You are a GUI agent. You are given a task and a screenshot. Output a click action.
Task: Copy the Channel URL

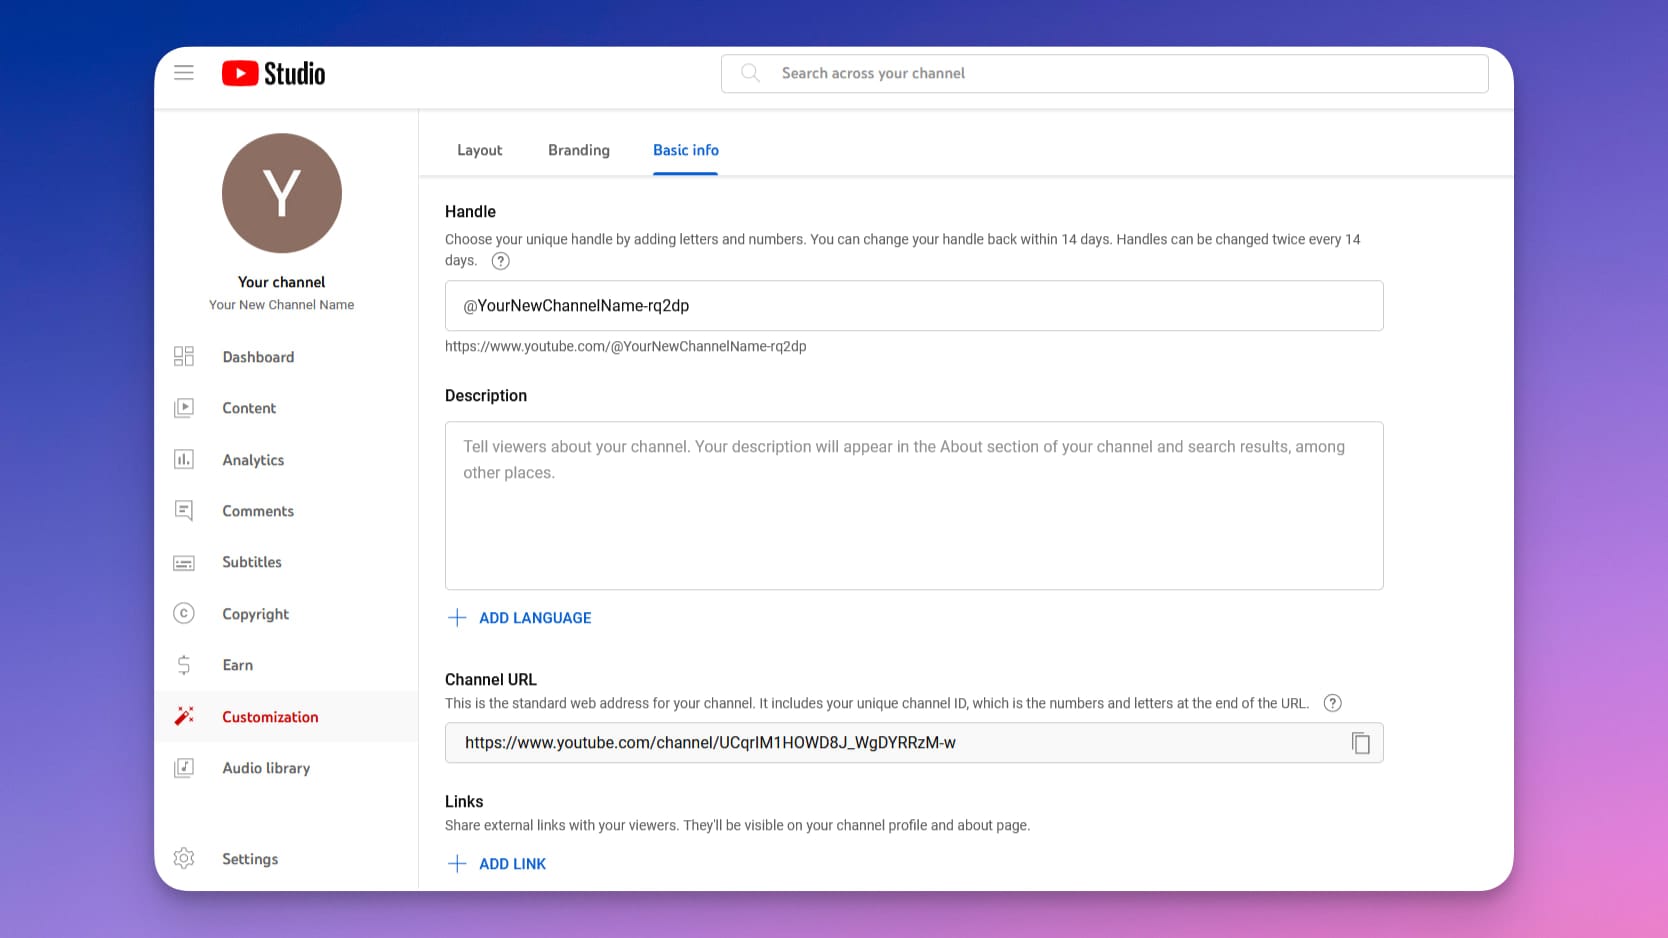1361,743
